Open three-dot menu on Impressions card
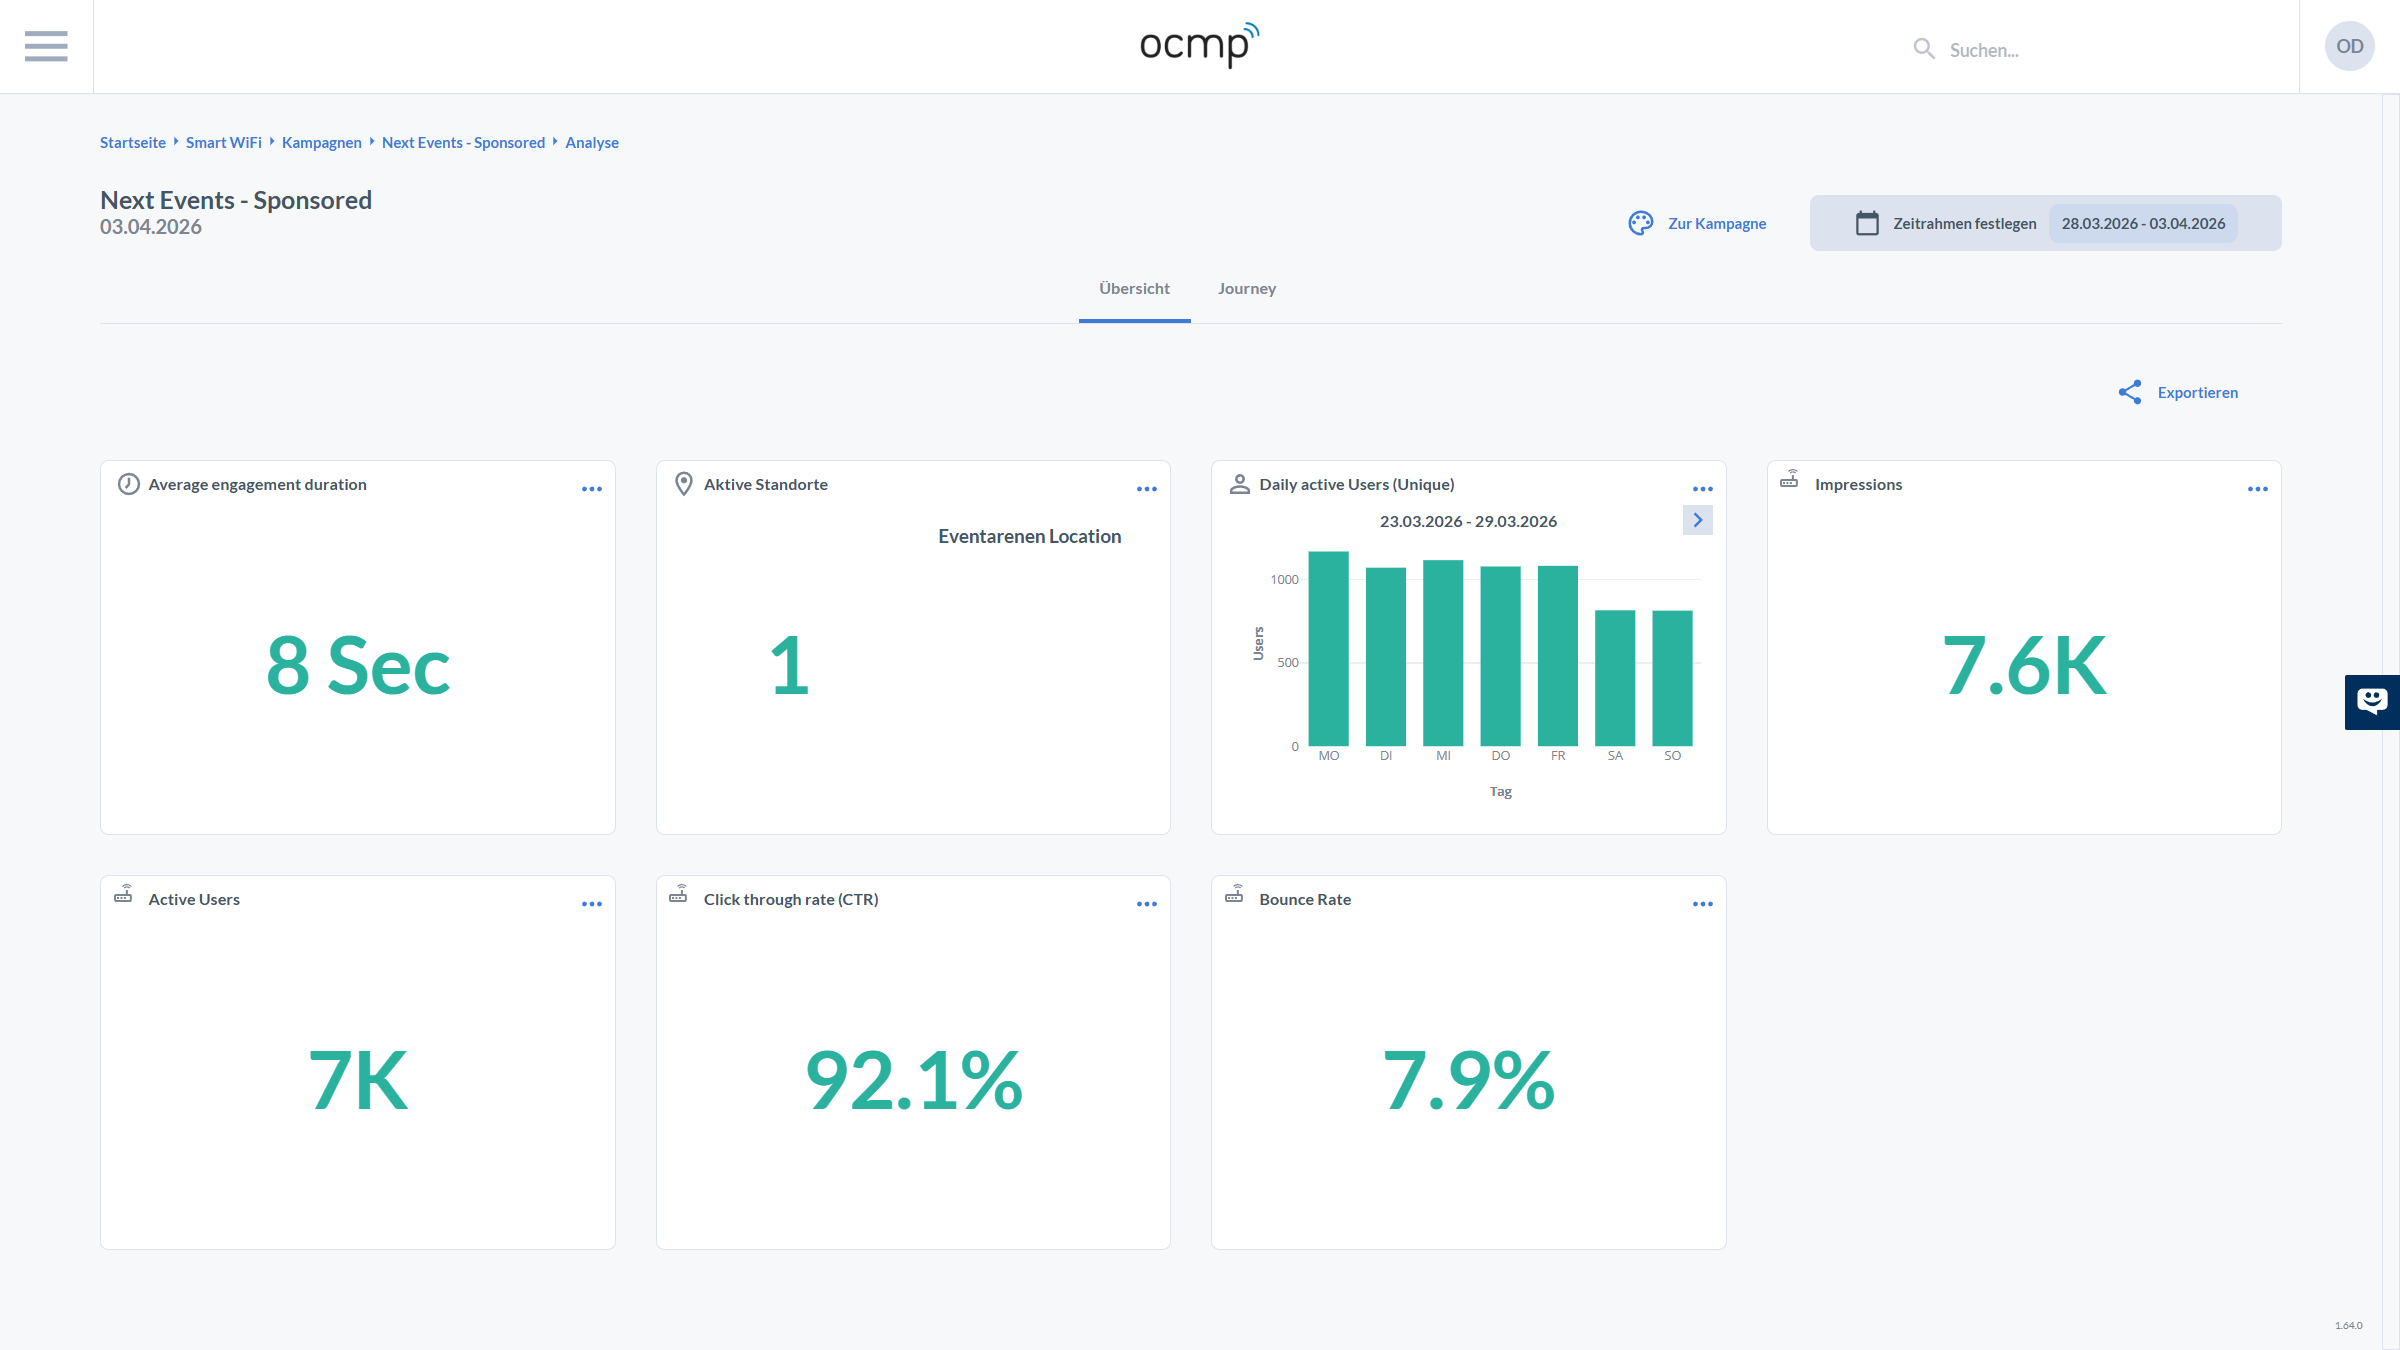 click(x=2258, y=489)
